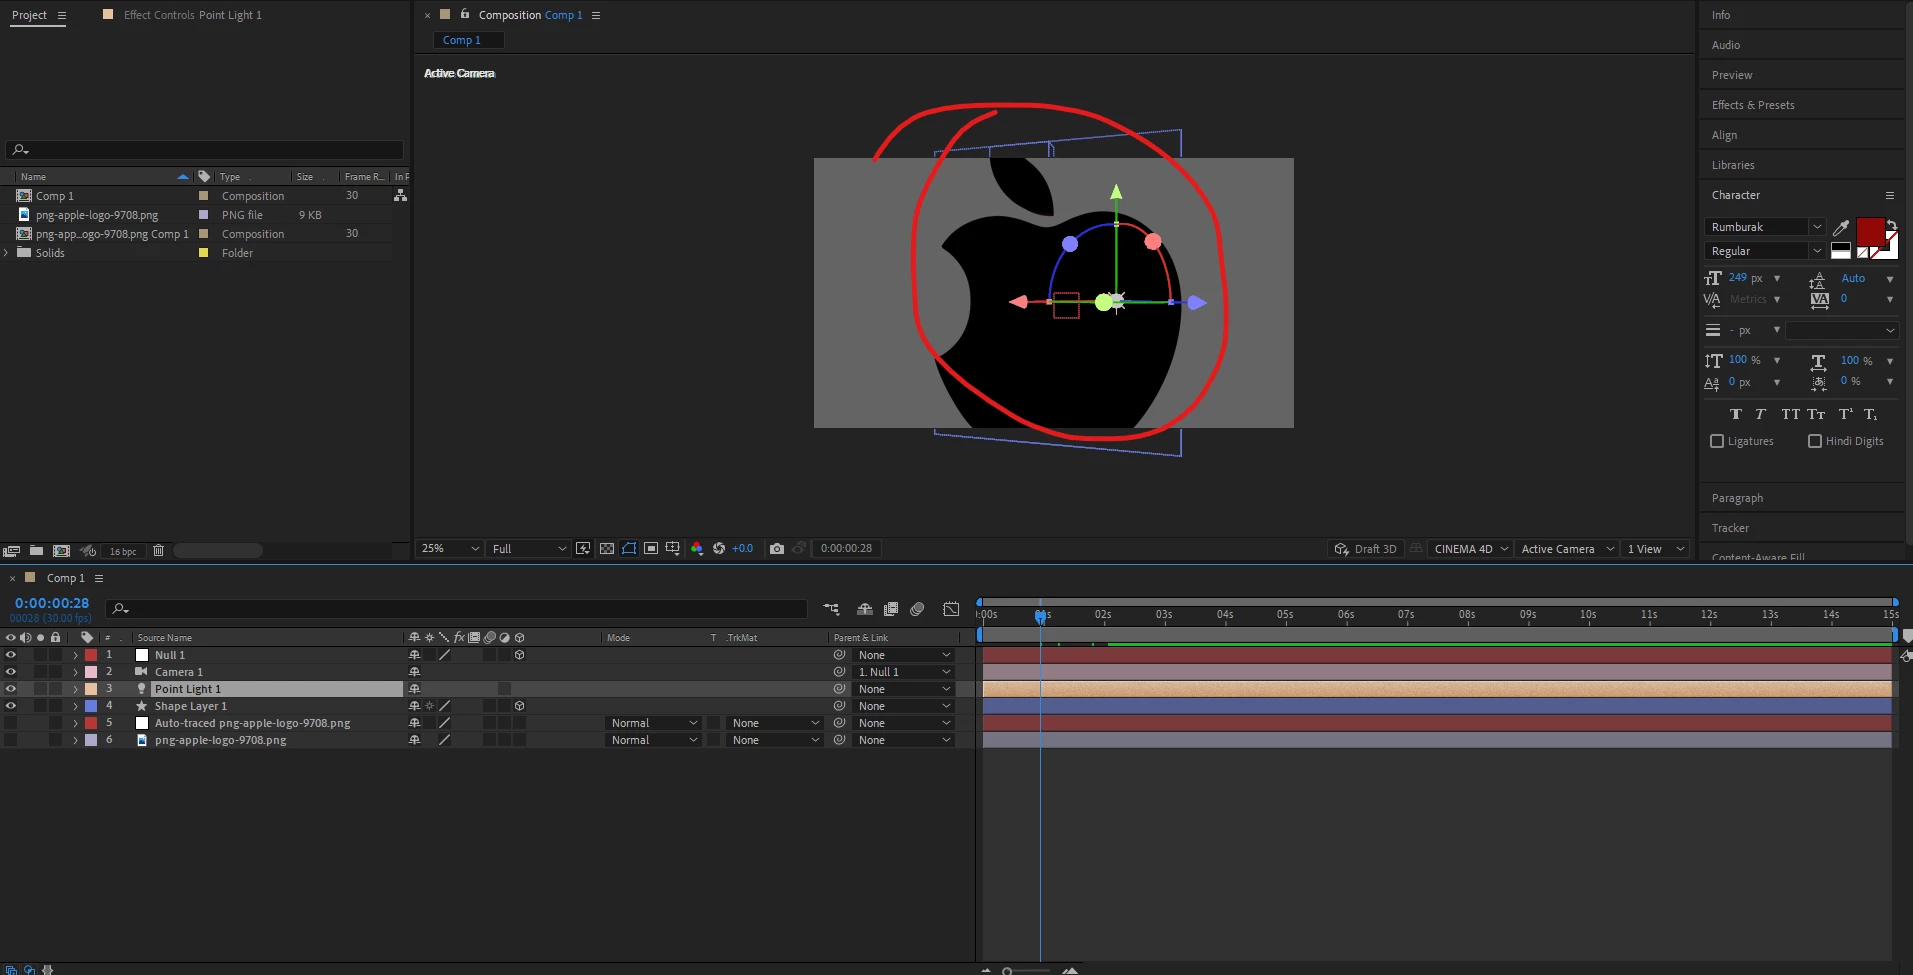Click the swap fill and stroke arrow

pos(1891,224)
